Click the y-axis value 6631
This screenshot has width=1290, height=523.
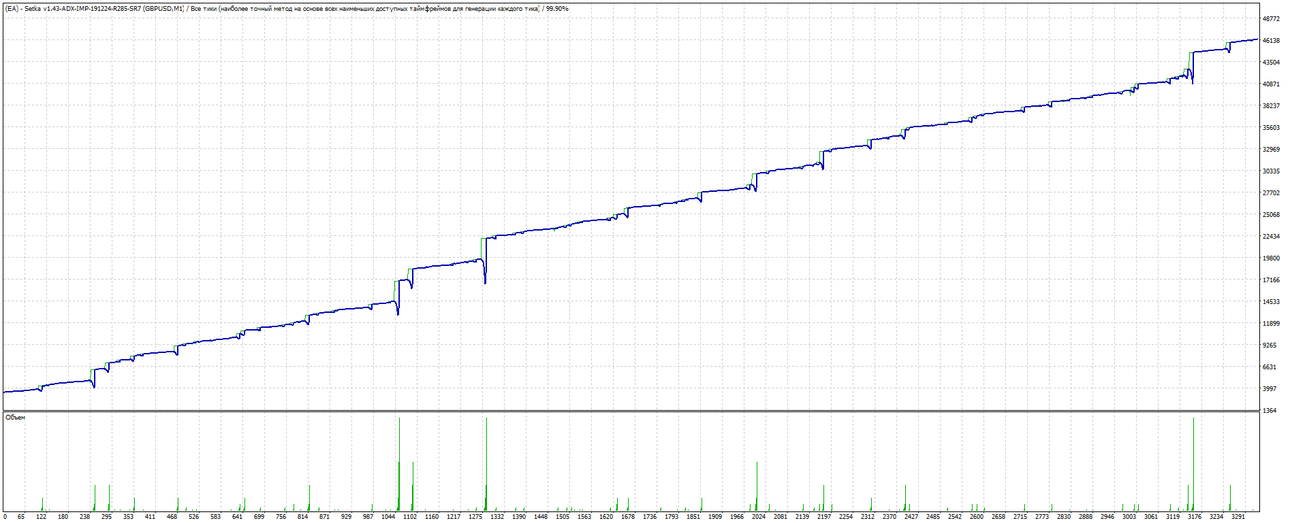[x=1270, y=367]
